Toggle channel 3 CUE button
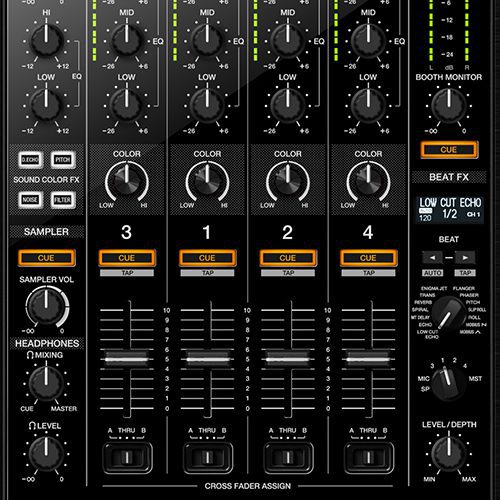This screenshot has height=500, width=500. pos(127,258)
